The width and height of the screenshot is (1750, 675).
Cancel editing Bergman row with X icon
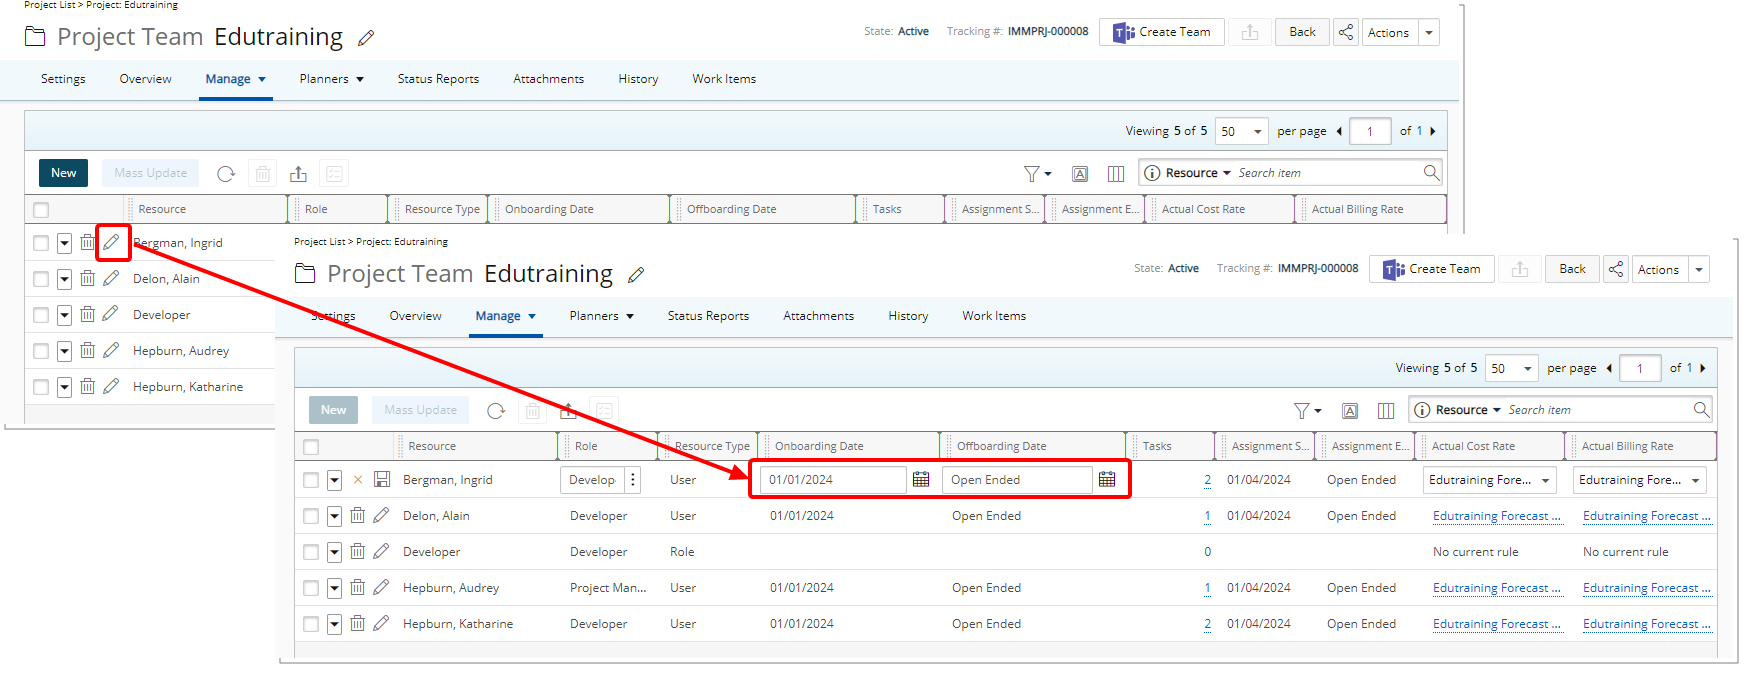[x=358, y=480]
